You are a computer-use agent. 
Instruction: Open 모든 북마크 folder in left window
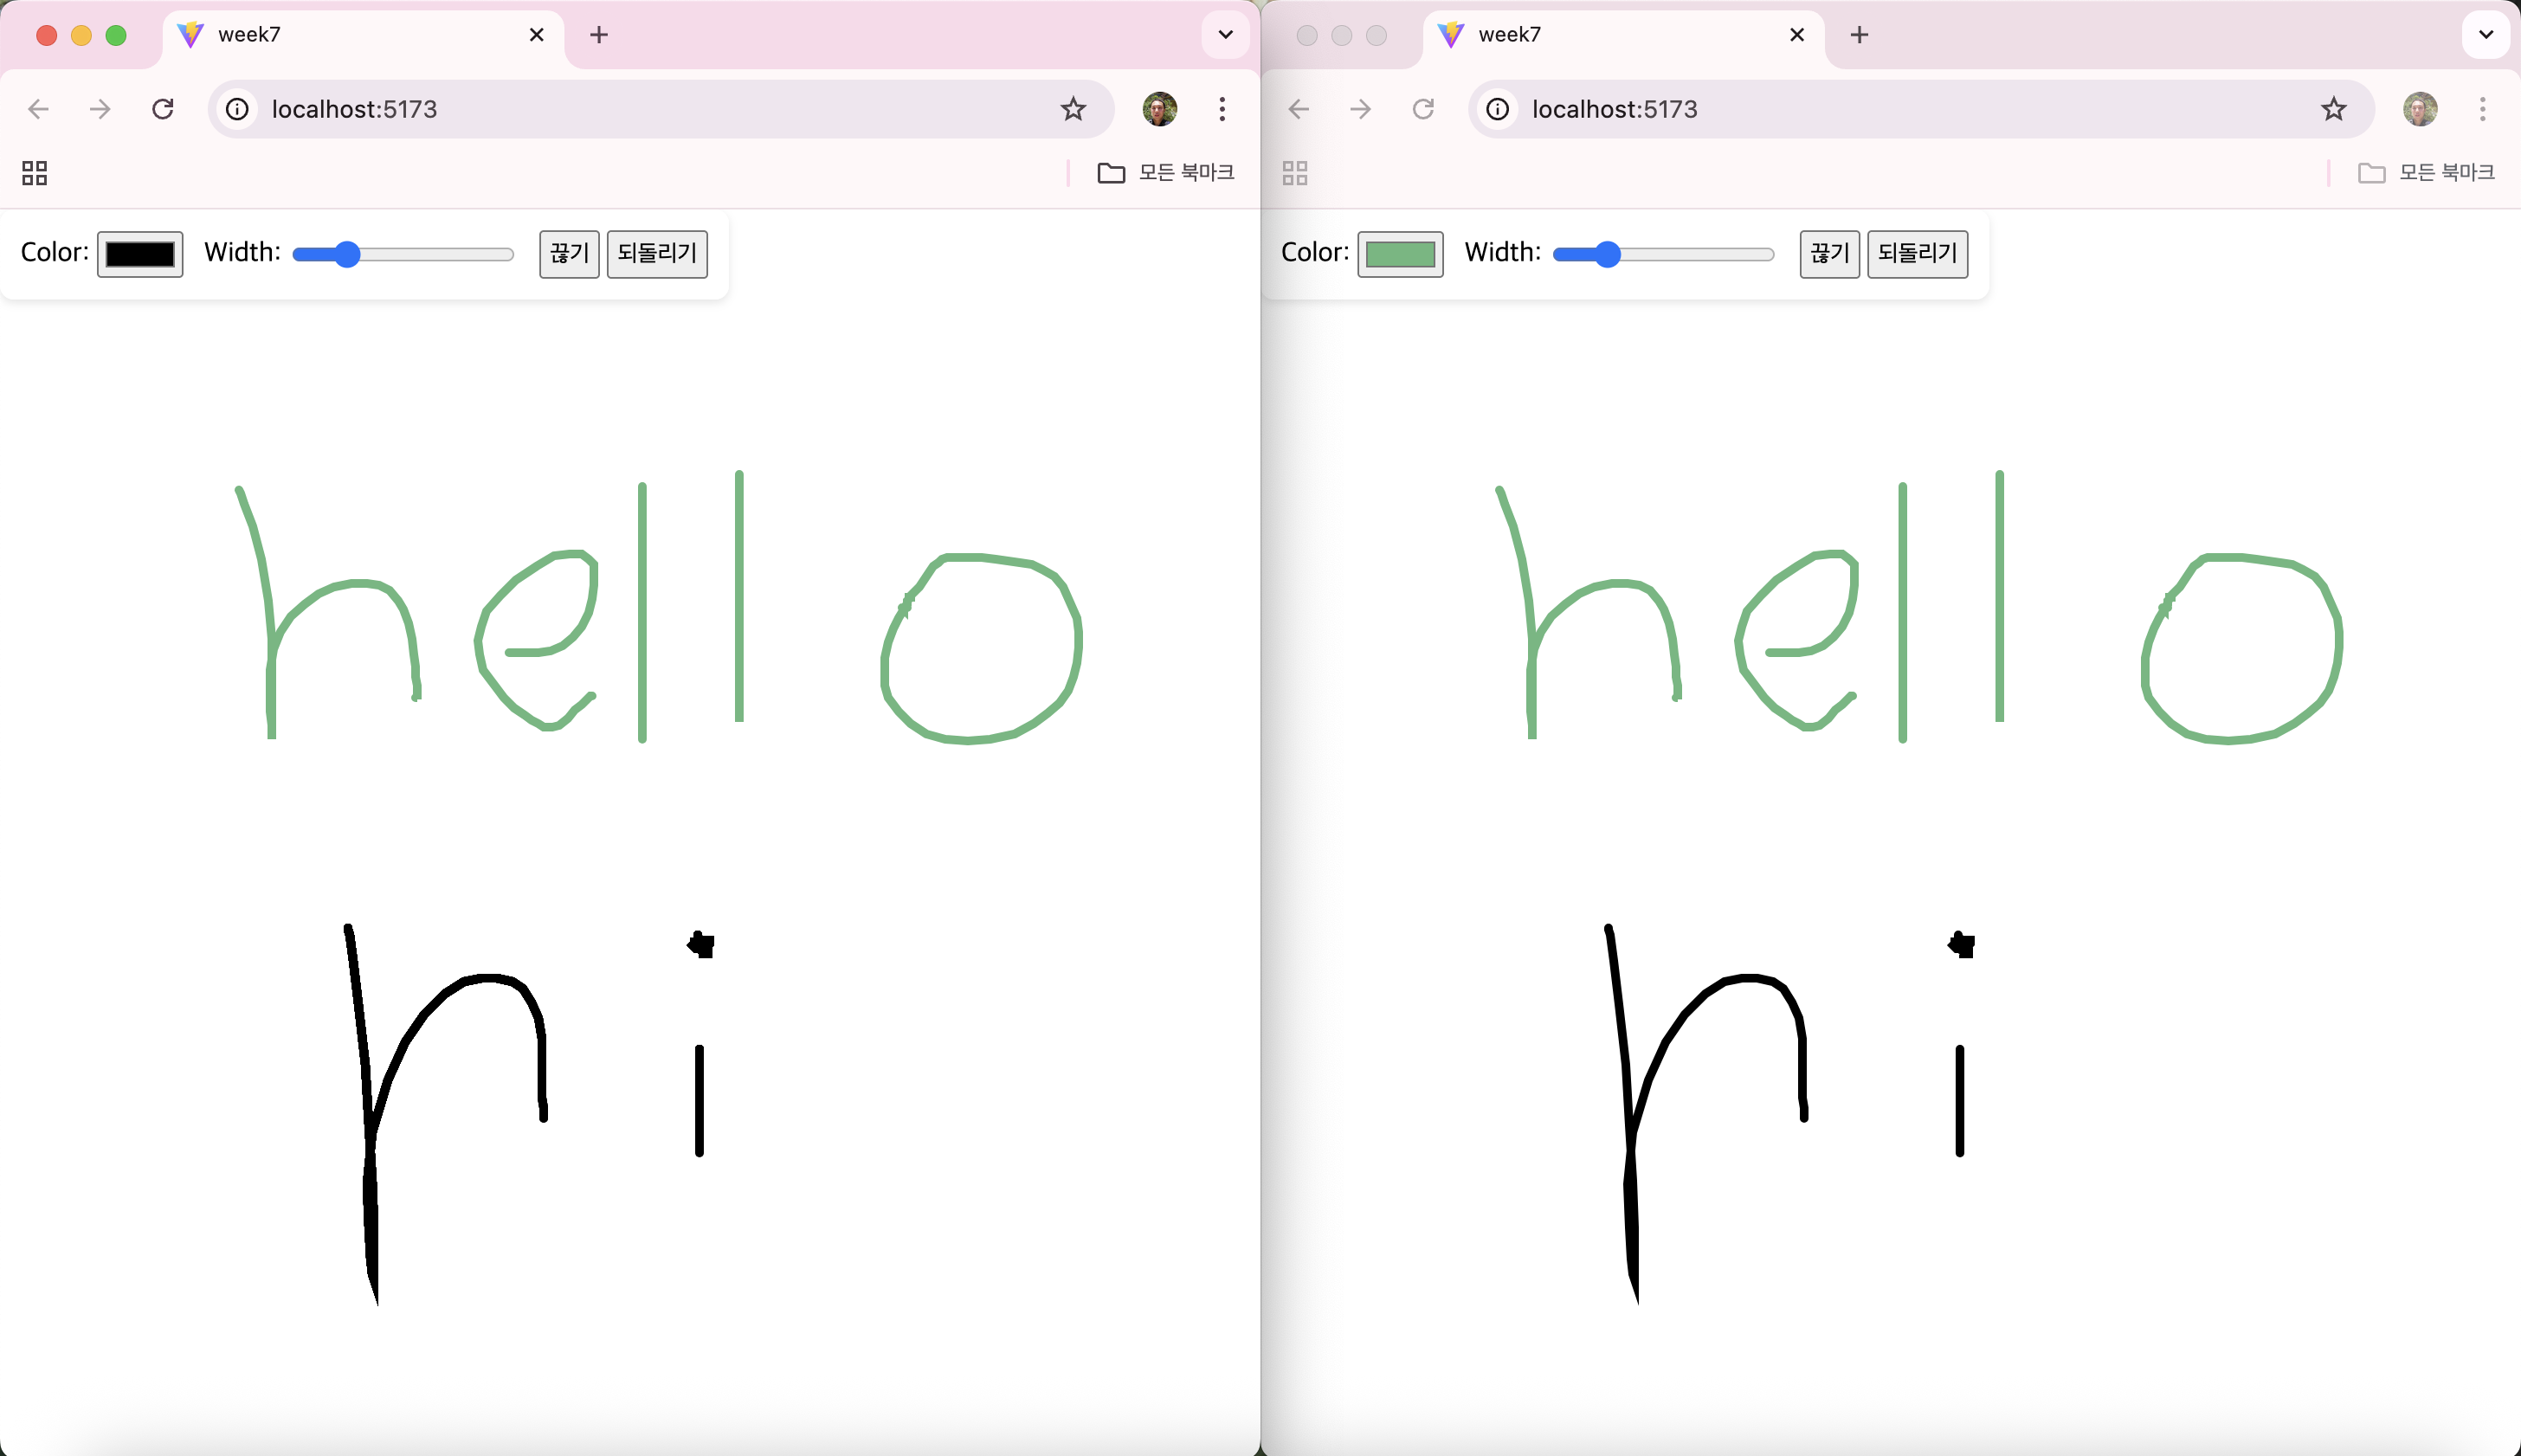click(x=1166, y=173)
